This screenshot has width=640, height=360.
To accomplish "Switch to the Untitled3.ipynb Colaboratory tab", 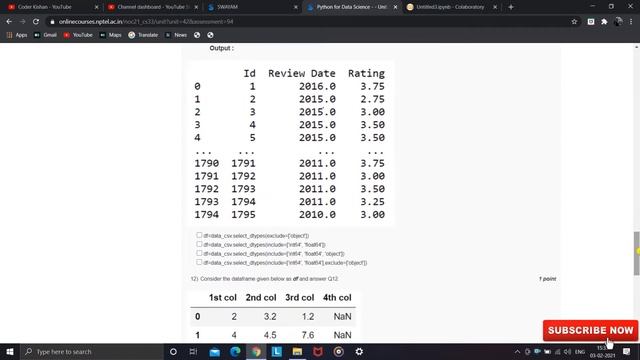I will pos(450,7).
